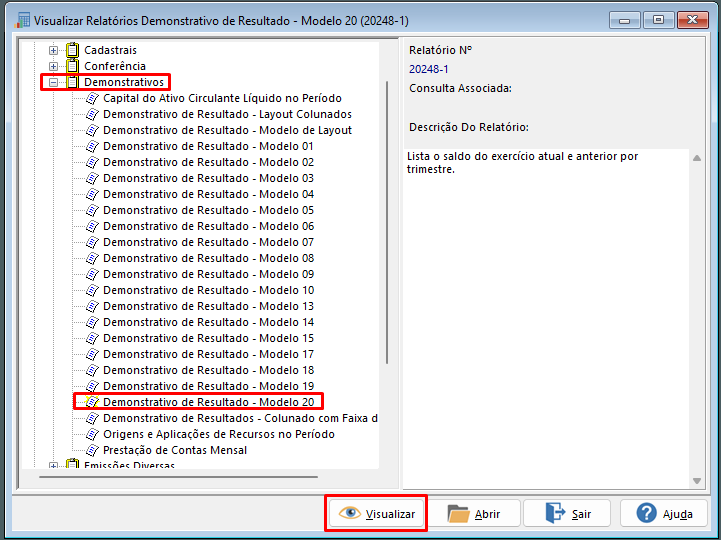Click report icon for Modelo de Layout
This screenshot has height=540, width=721.
(92, 130)
